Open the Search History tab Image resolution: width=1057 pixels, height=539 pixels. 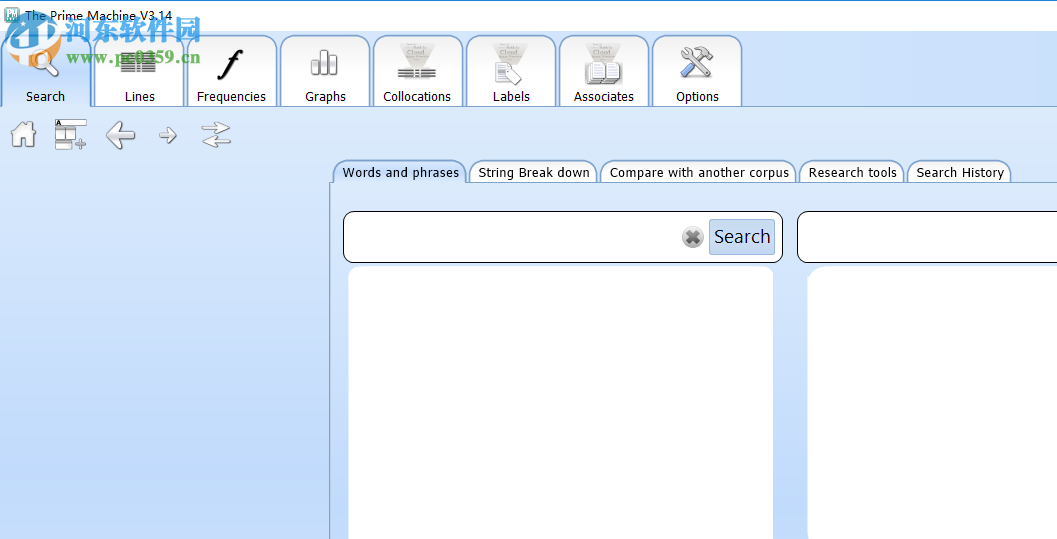pos(960,172)
